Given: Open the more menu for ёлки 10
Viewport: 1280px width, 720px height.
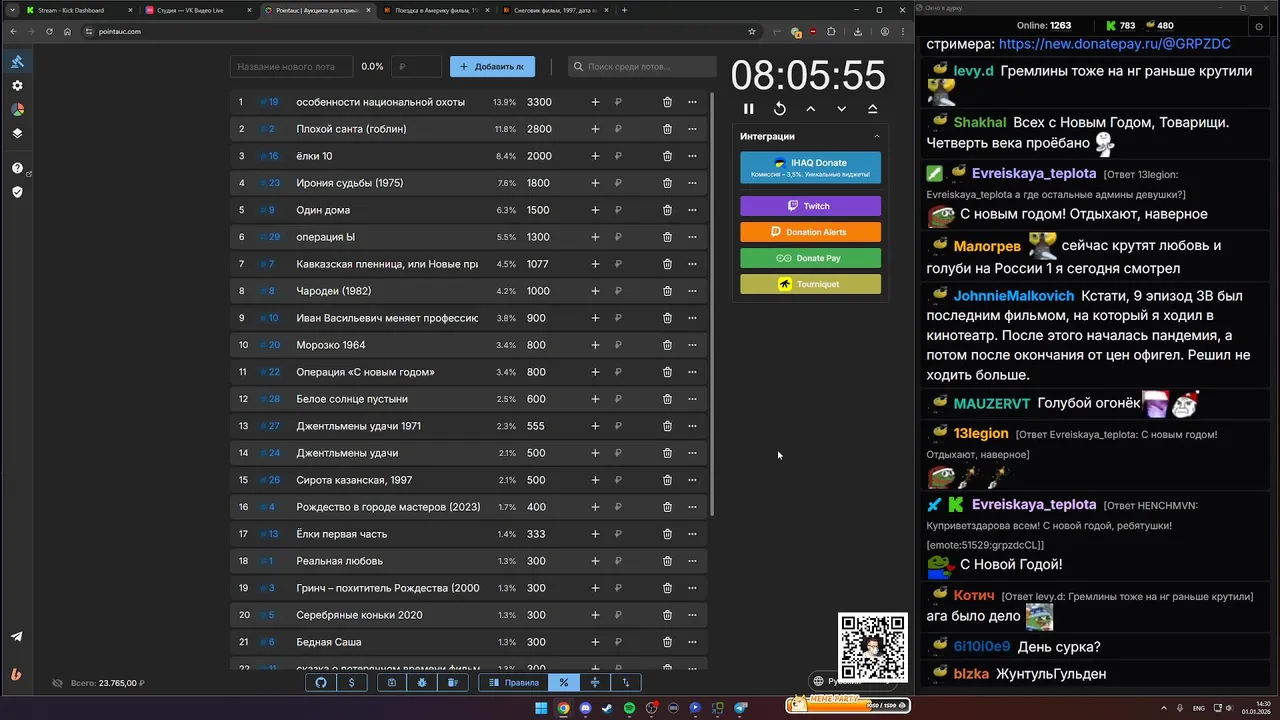Looking at the screenshot, I should point(692,156).
